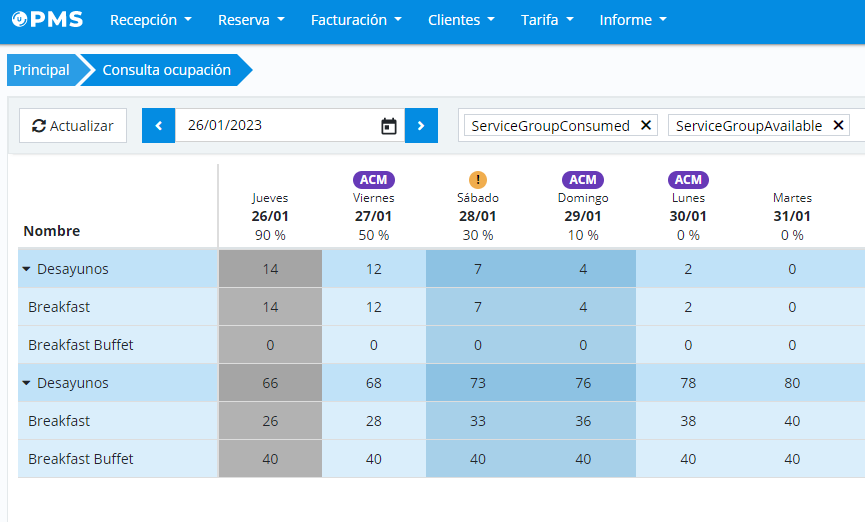Click the PMS logo icon
Screen dimensions: 865x522
click(21, 20)
